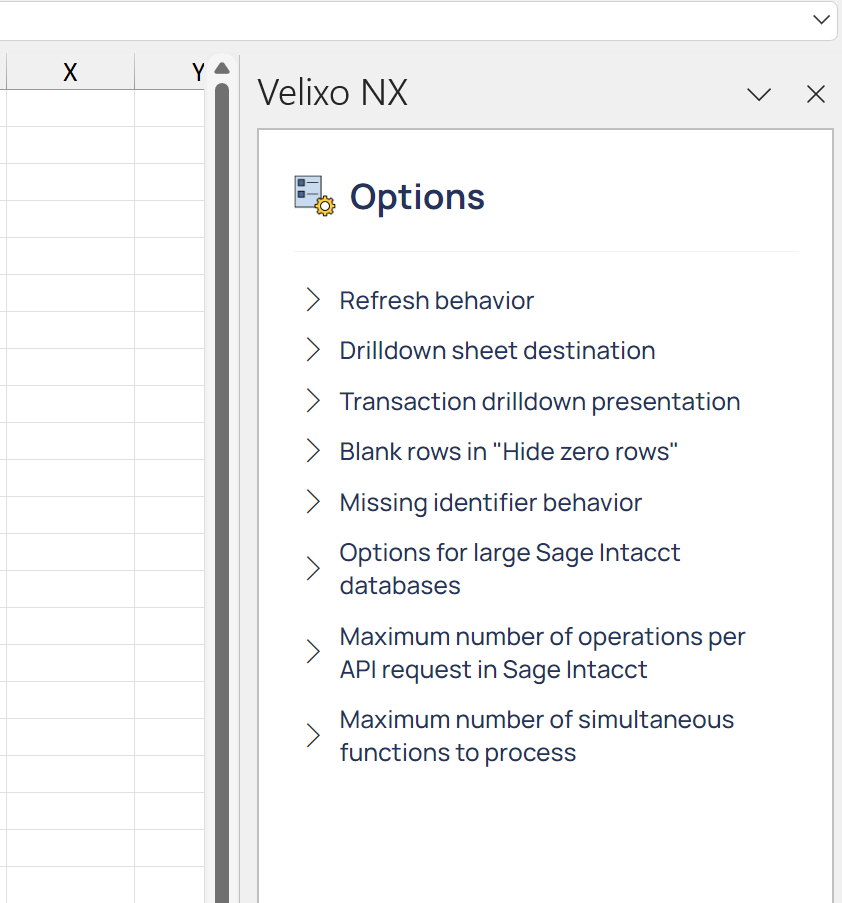842x903 pixels.
Task: Expand the Refresh behavior chevron
Action: 313,300
